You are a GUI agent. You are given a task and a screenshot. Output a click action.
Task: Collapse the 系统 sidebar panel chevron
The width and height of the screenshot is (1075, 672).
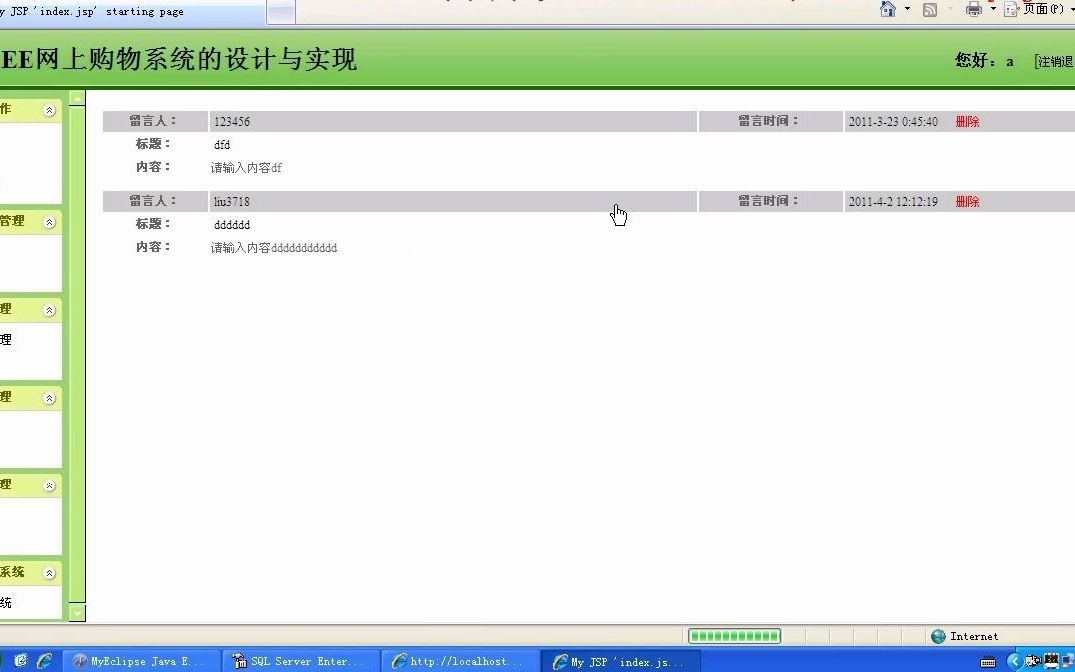51,572
